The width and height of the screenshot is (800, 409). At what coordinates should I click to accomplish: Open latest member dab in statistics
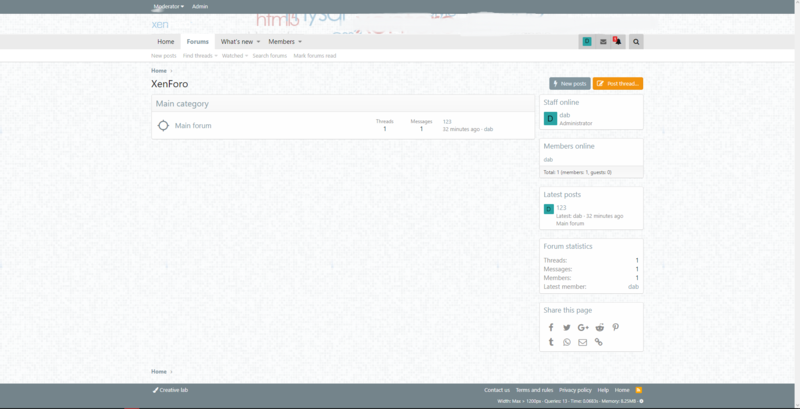click(x=633, y=287)
